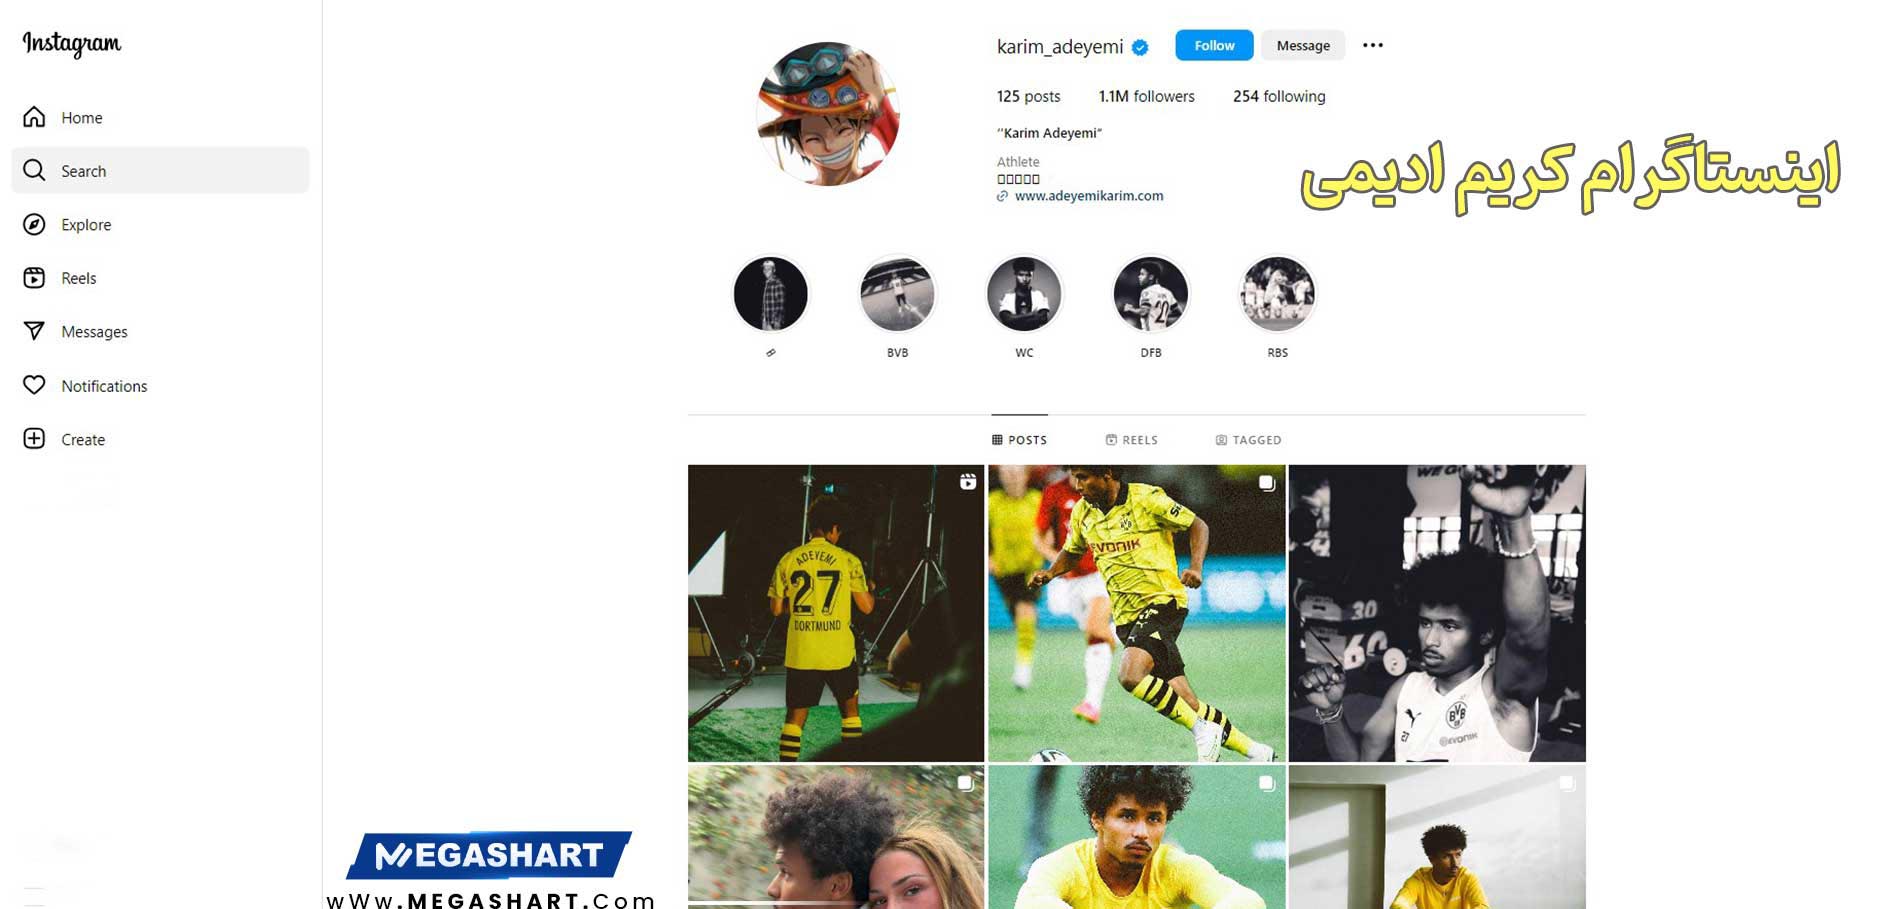Screen dimensions: 1895x909
Task: Open the DFB story highlight
Action: pyautogui.click(x=1151, y=294)
